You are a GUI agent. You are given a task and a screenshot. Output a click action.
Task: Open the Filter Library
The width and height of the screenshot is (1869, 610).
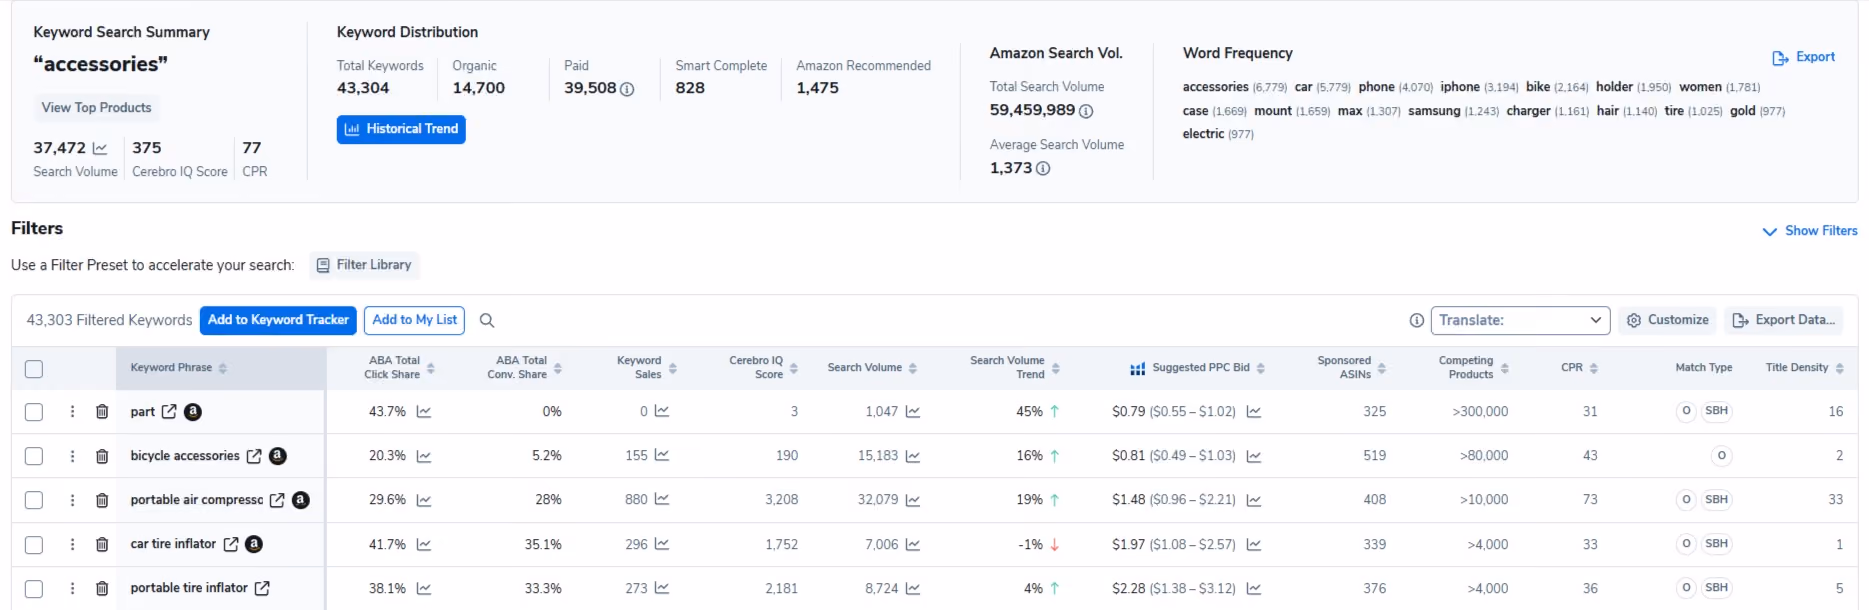coord(364,265)
